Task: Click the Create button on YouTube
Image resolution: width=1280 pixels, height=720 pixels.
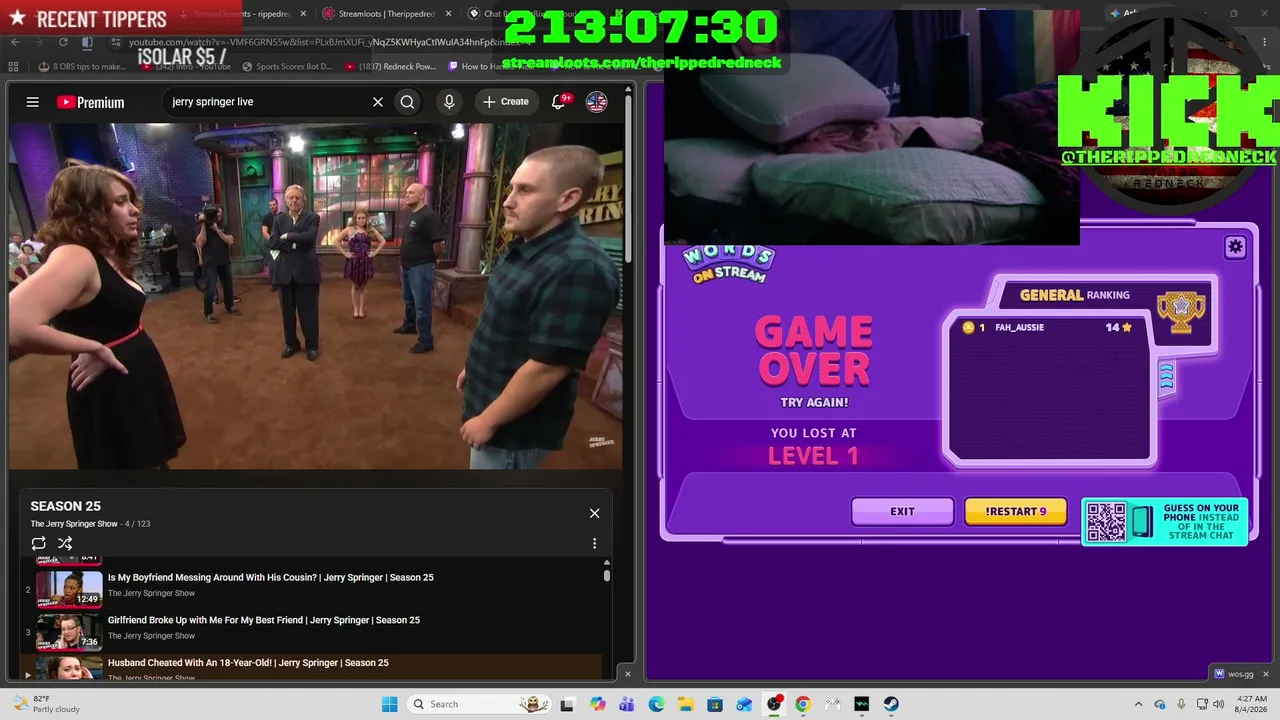Action: point(506,102)
